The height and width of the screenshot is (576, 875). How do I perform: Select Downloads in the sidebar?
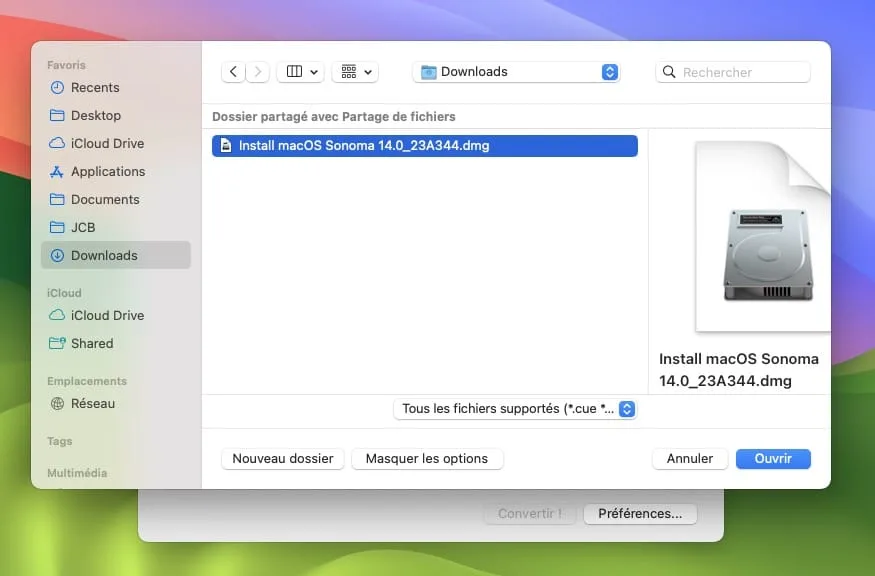tap(116, 255)
